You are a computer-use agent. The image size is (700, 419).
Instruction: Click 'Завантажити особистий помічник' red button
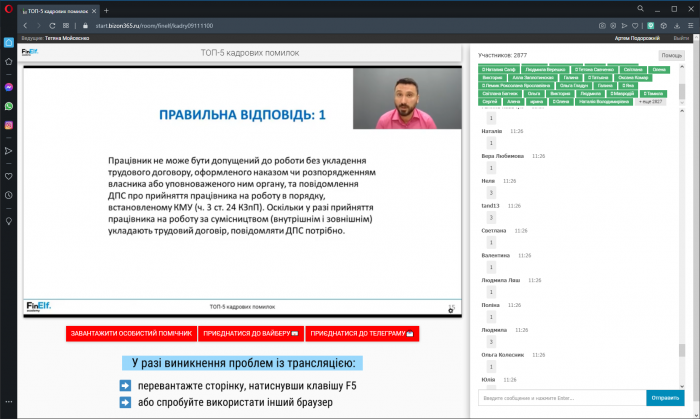click(131, 333)
